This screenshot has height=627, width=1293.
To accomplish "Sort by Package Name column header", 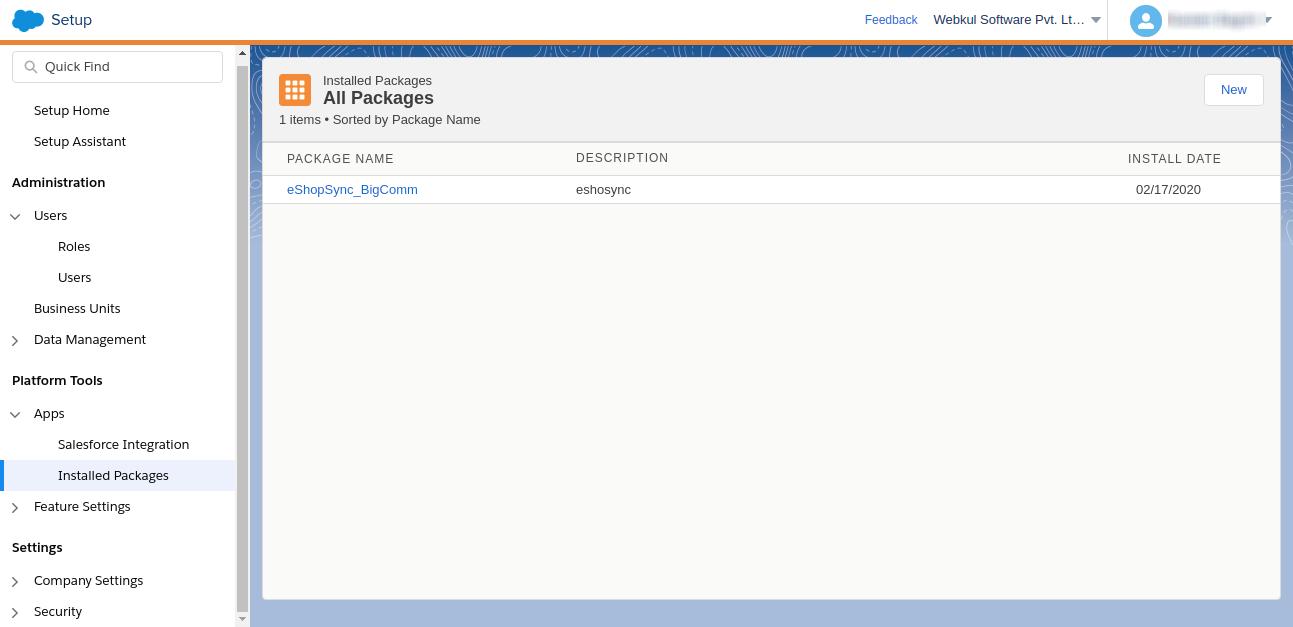I will click(x=340, y=159).
